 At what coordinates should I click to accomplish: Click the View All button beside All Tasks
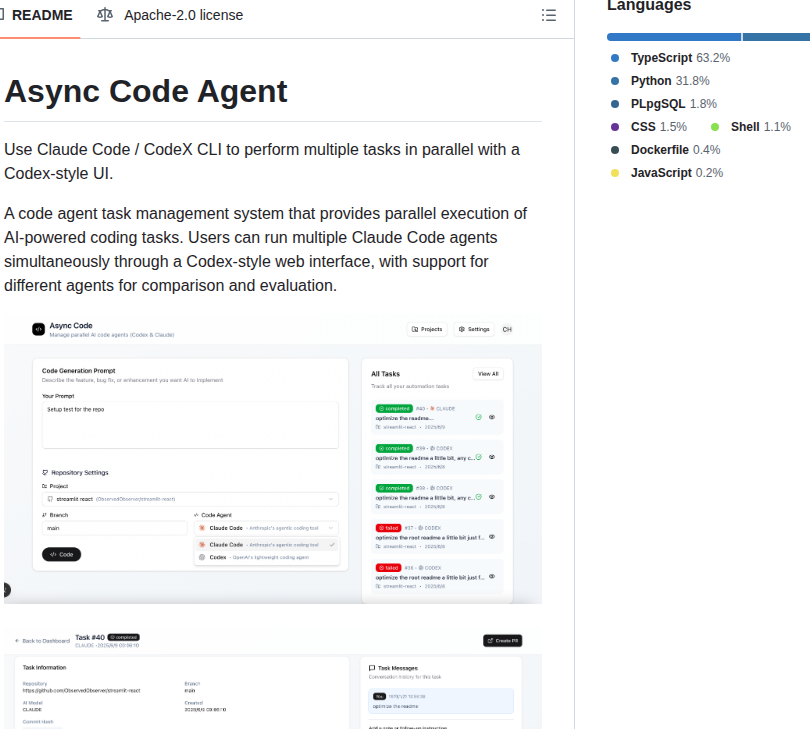pos(488,374)
